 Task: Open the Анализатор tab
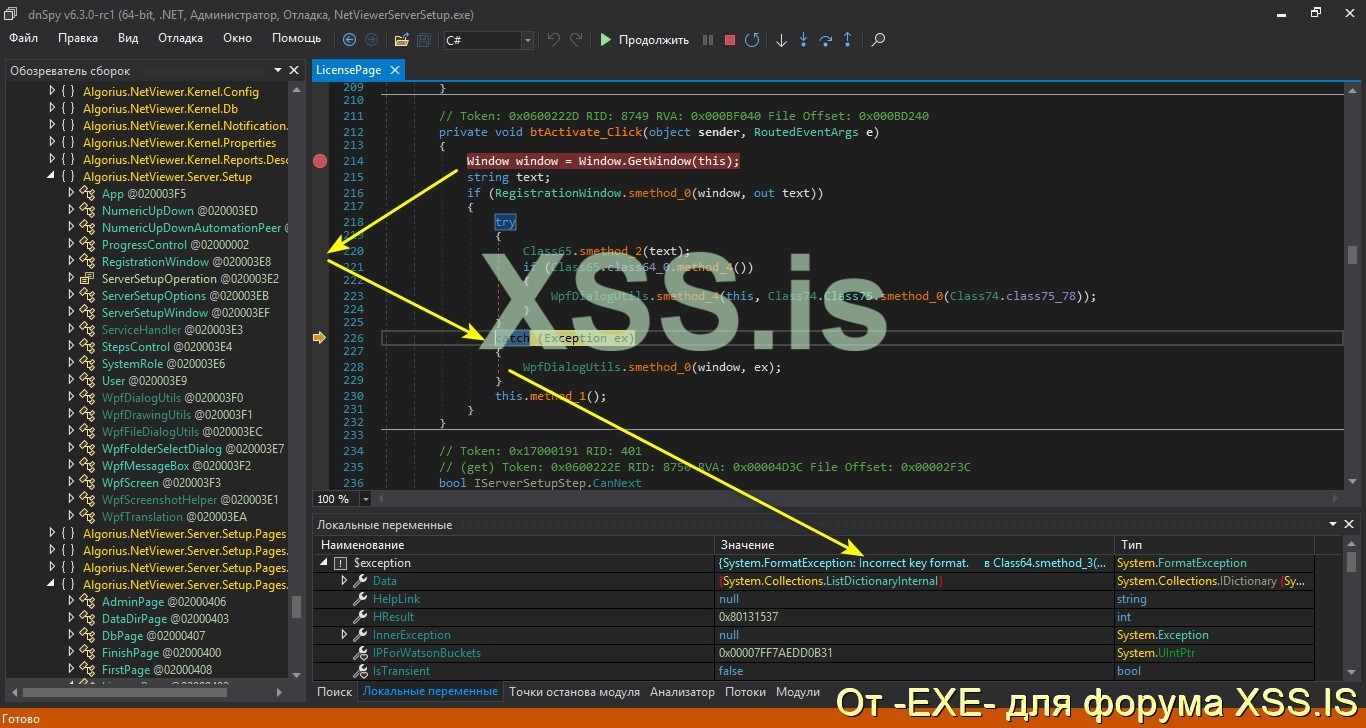coord(682,692)
